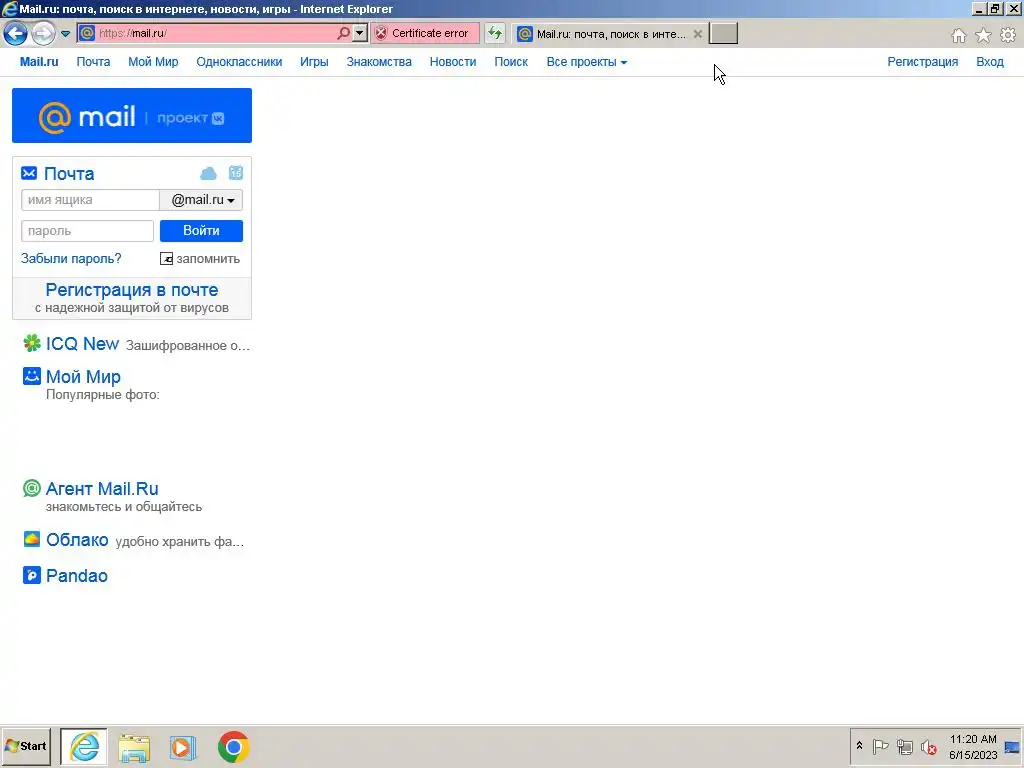Click the Облако cloud icon
Viewport: 1024px width, 768px height.
[31, 539]
